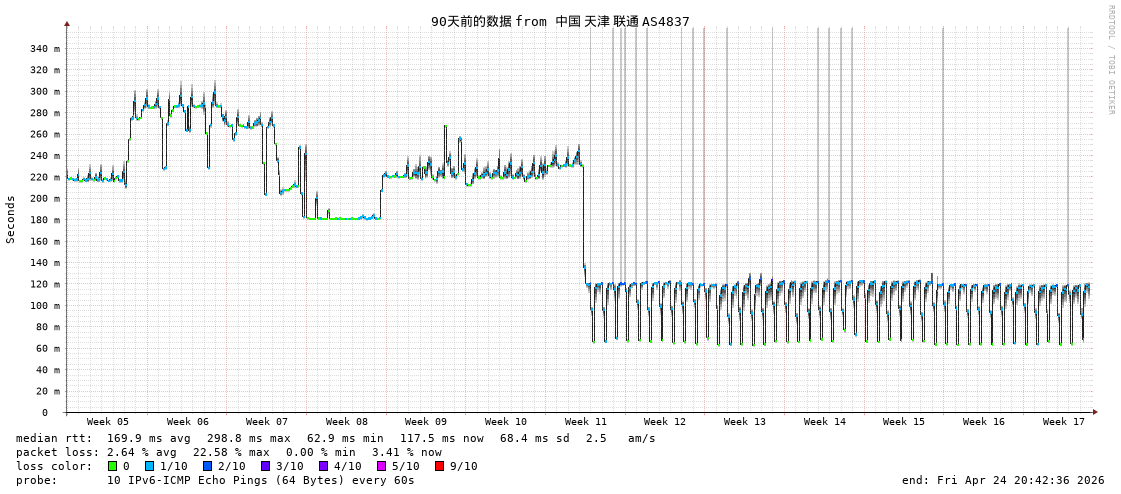Click the 120 m y-axis tick label
Image resolution: width=1121 pixels, height=494 pixels.
44,284
